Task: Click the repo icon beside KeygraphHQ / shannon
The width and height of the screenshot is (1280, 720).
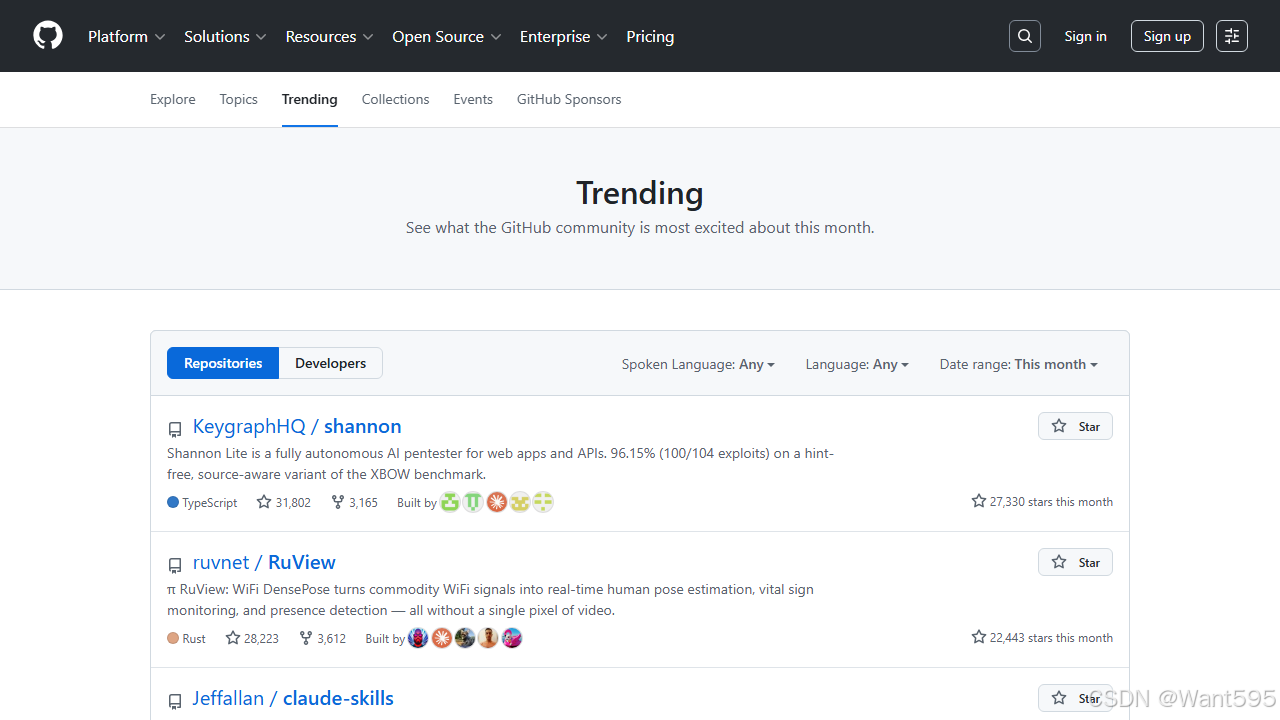Action: coord(175,429)
